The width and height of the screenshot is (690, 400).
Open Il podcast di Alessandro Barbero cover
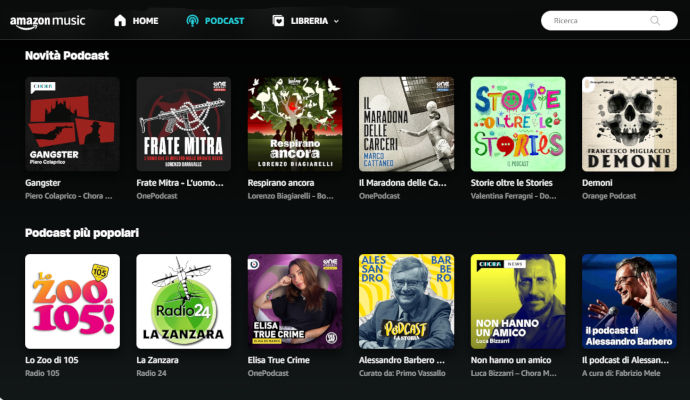click(629, 301)
